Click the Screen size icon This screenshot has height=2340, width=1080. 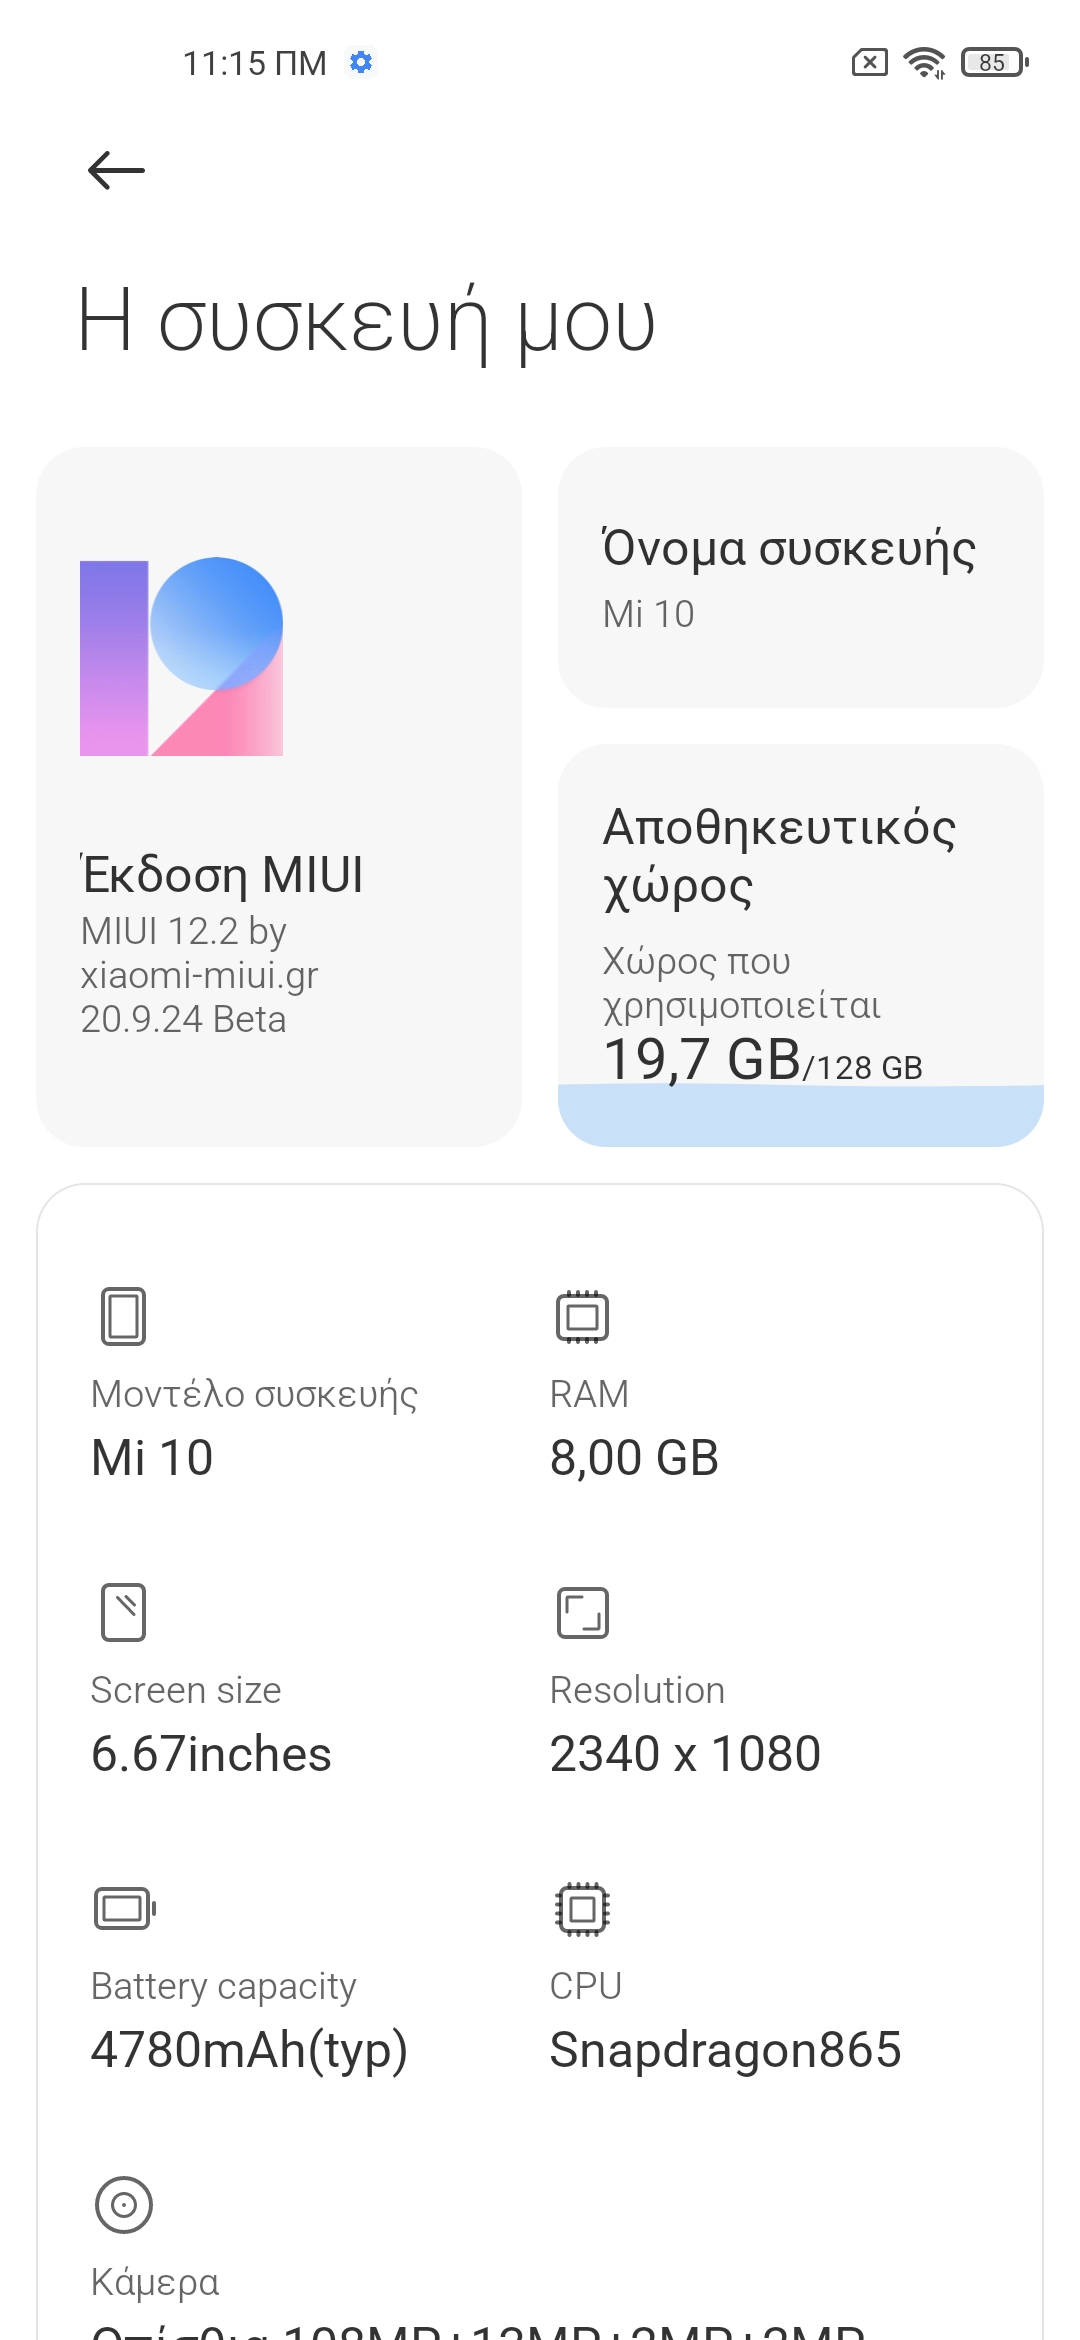pos(123,1611)
